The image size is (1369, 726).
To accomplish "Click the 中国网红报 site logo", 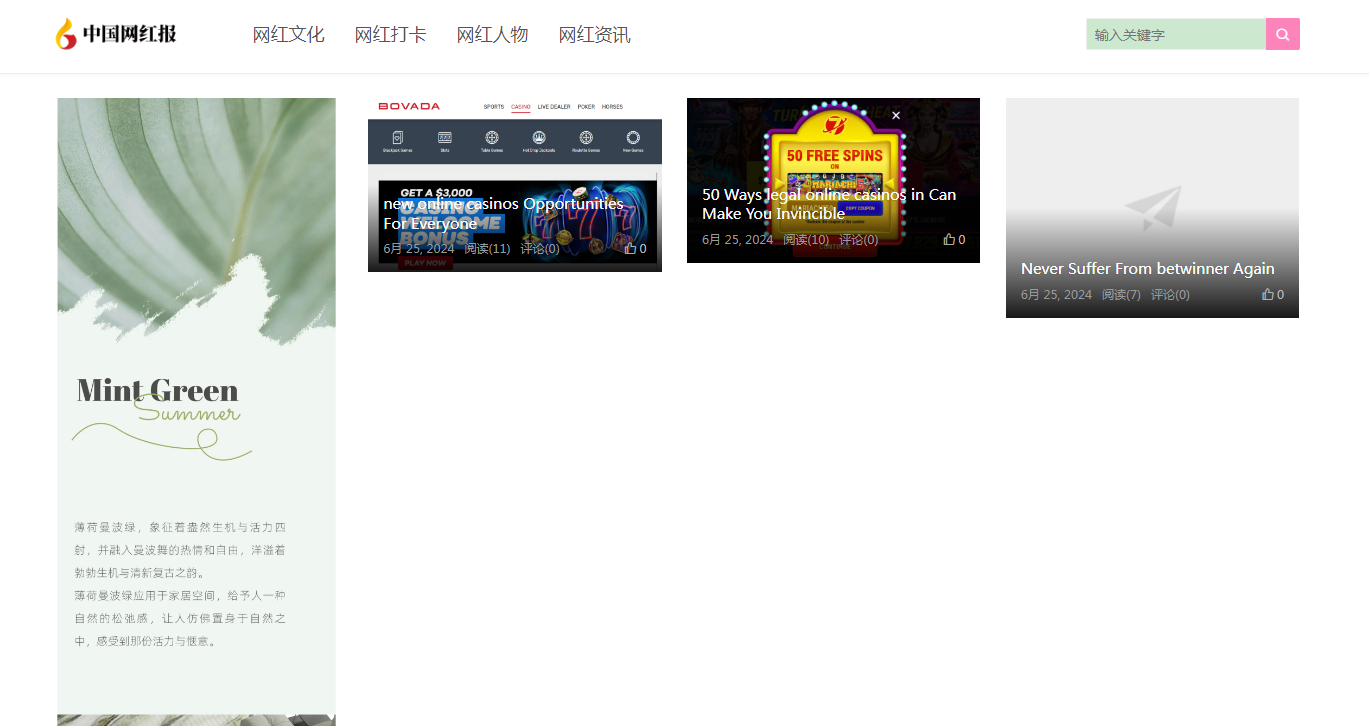I will click(116, 34).
